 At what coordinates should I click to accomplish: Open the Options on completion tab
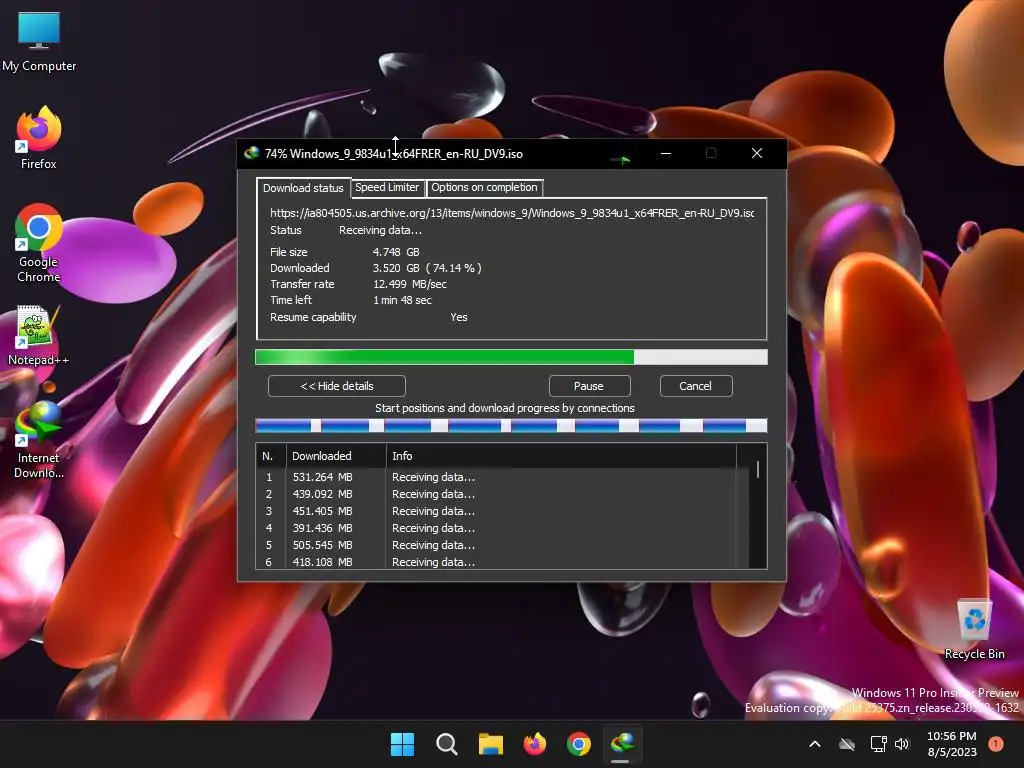coord(484,187)
